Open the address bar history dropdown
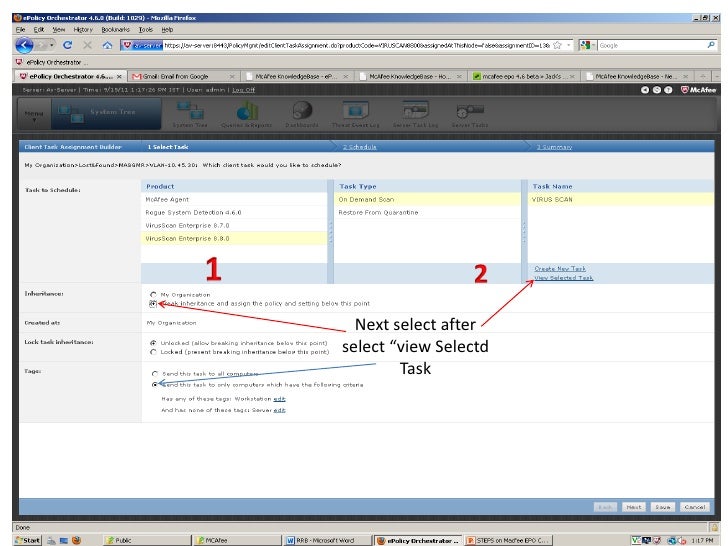 click(569, 45)
